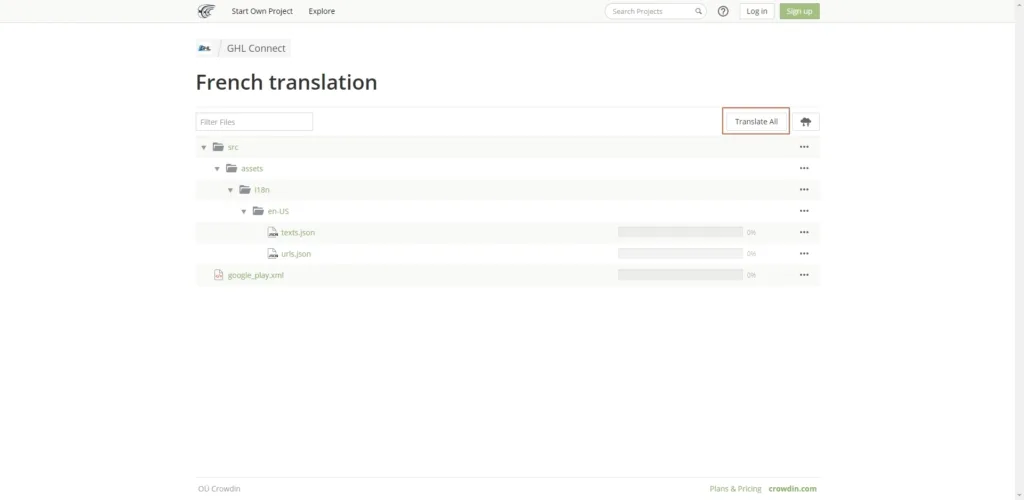This screenshot has height=500, width=1024.
Task: Click the Crowdin logo in header
Action: coord(205,11)
